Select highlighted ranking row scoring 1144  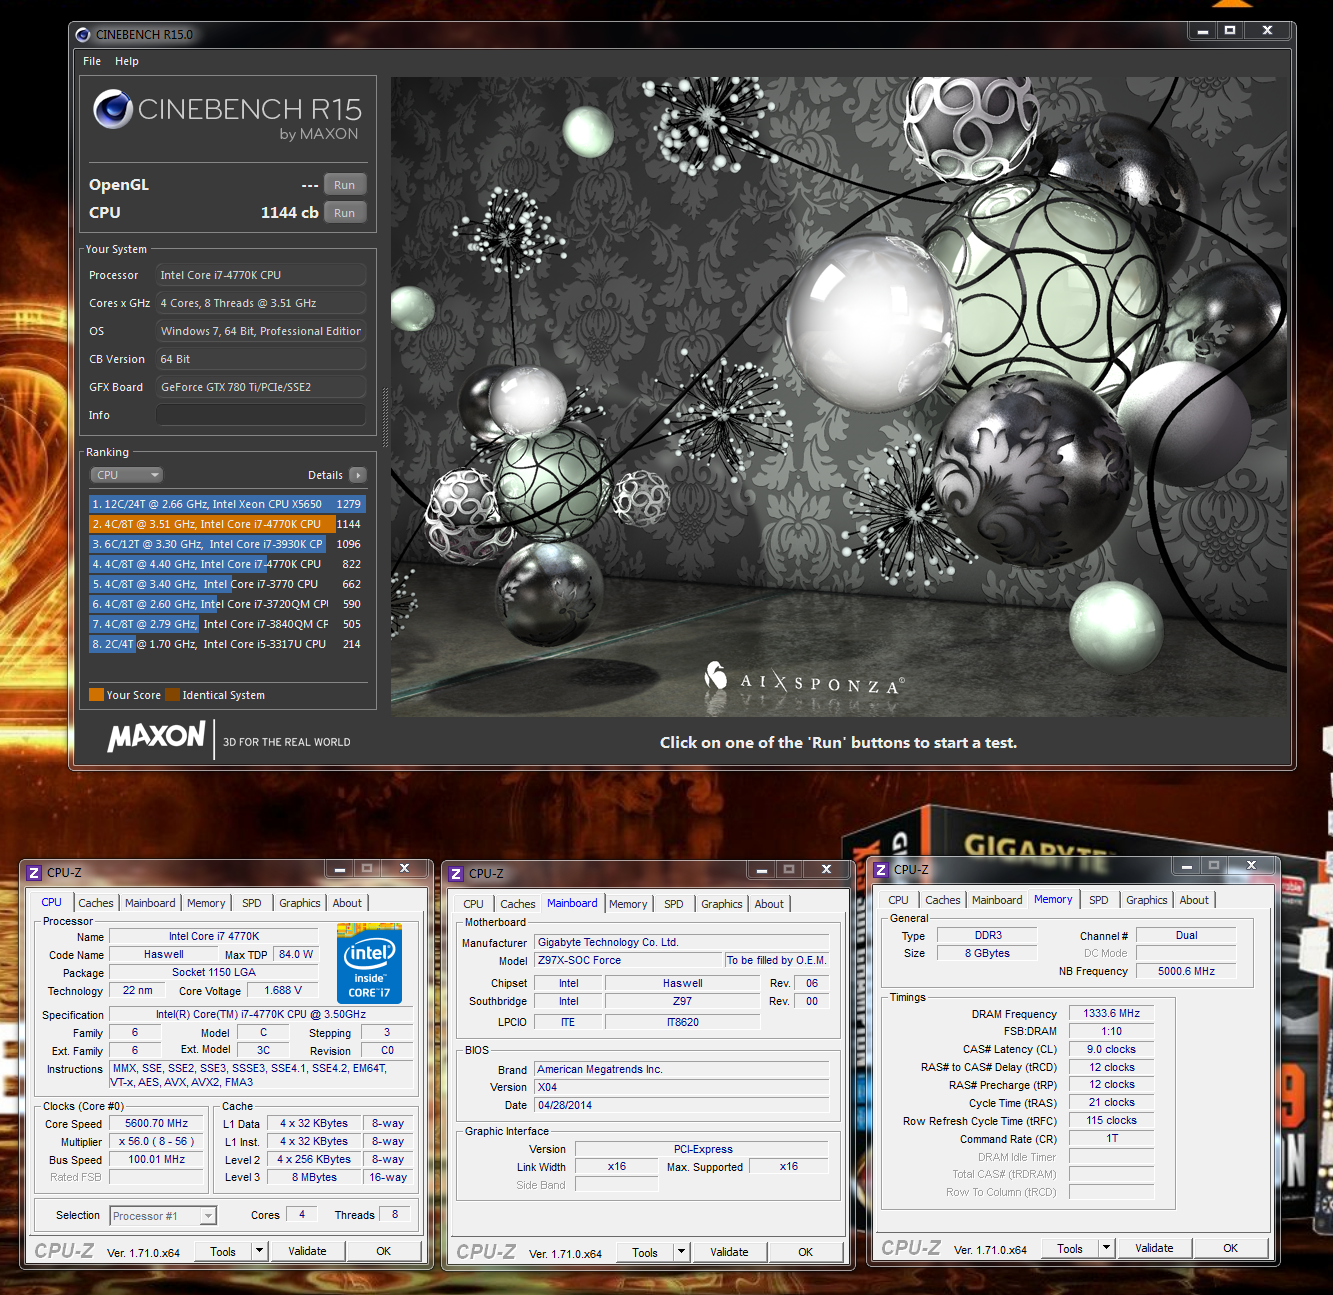[x=227, y=524]
